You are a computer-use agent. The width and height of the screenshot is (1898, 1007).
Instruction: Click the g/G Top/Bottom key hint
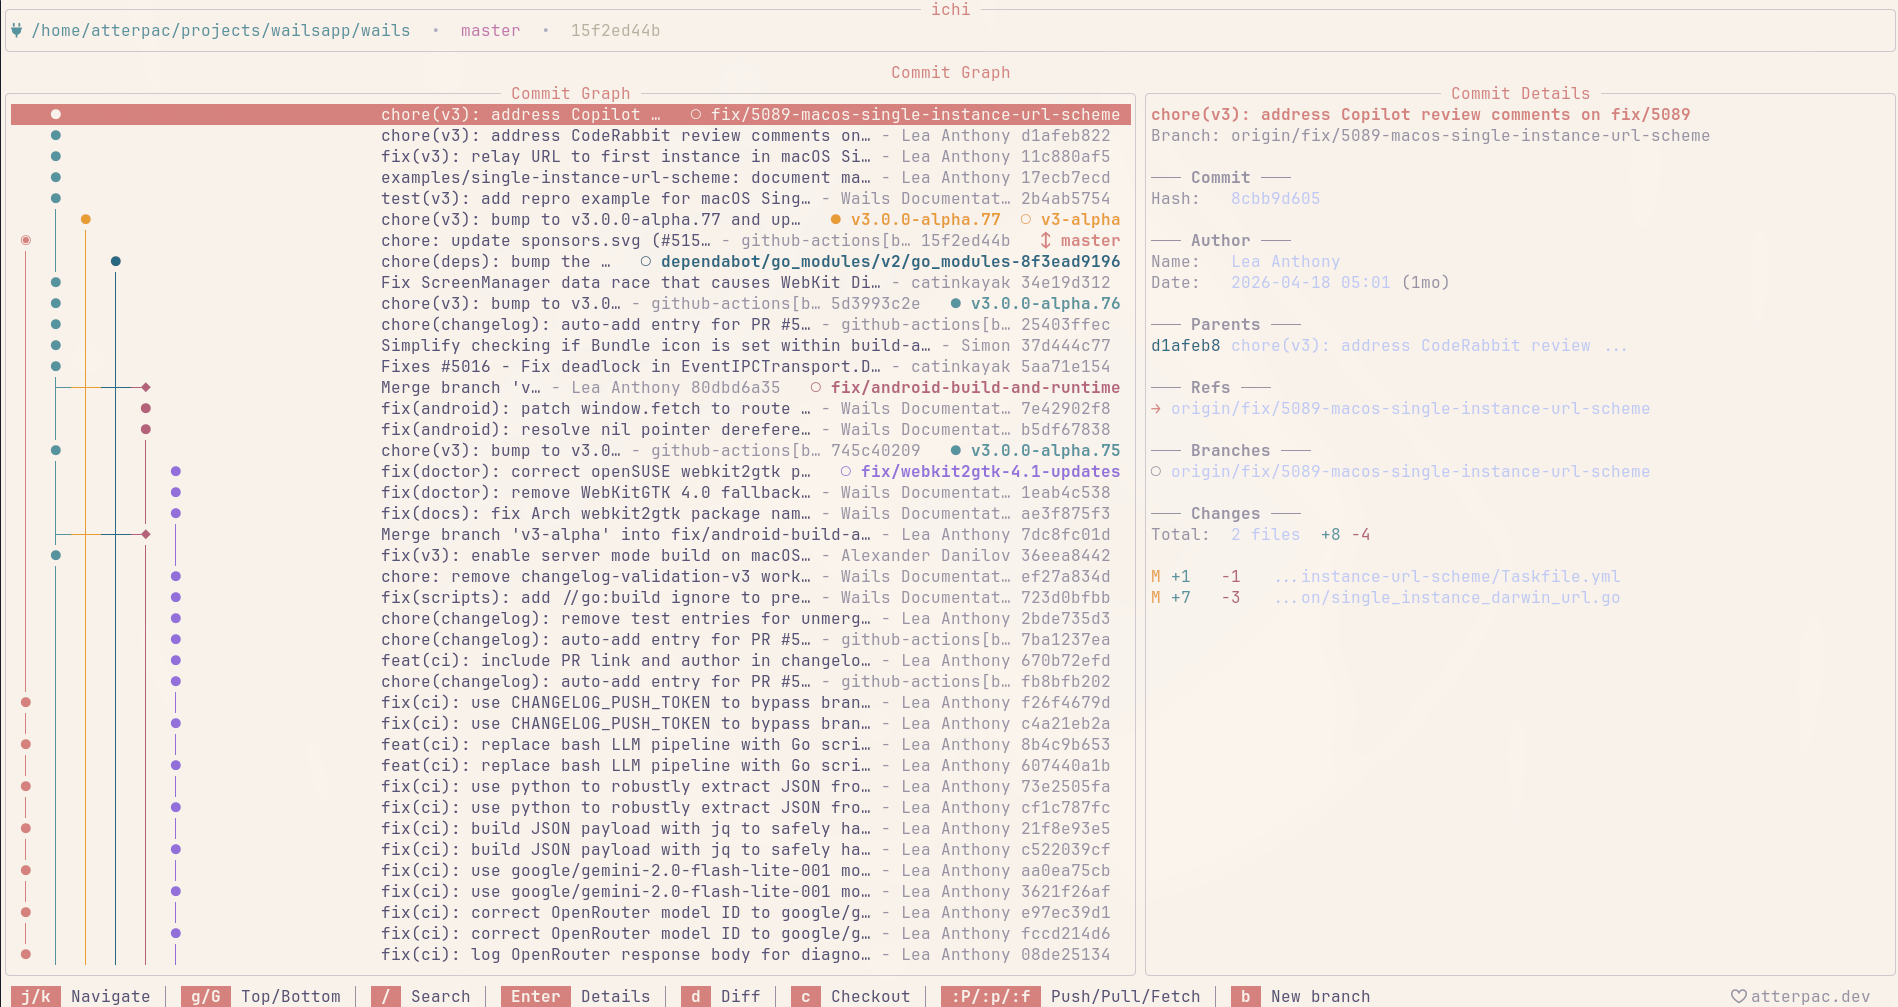pos(261,996)
